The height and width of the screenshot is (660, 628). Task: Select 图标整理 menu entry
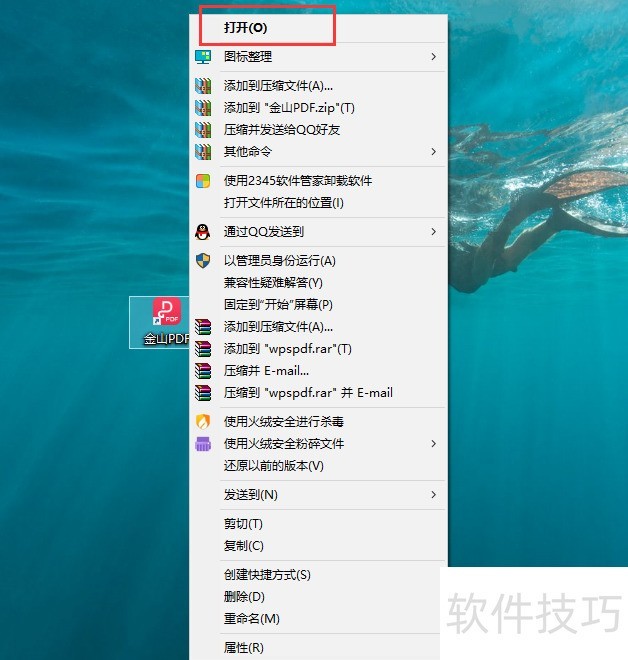click(248, 56)
